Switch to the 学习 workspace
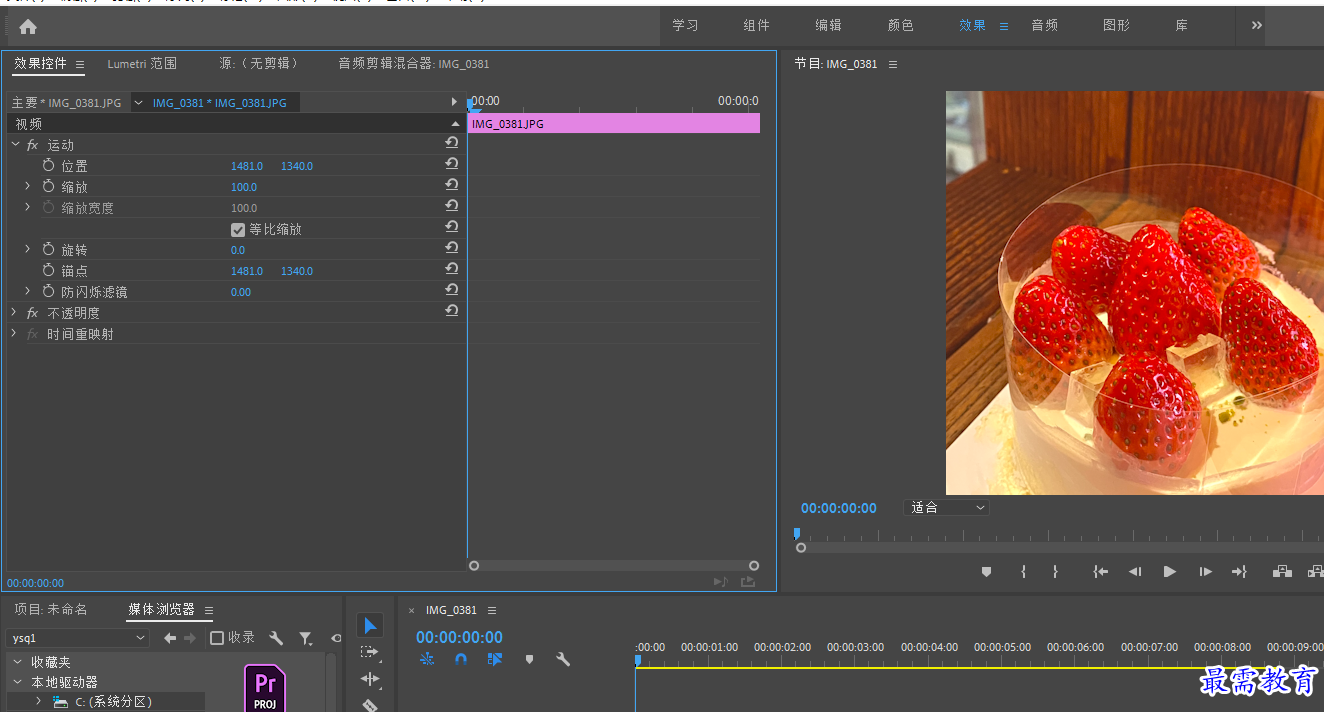1324x712 pixels. point(685,26)
